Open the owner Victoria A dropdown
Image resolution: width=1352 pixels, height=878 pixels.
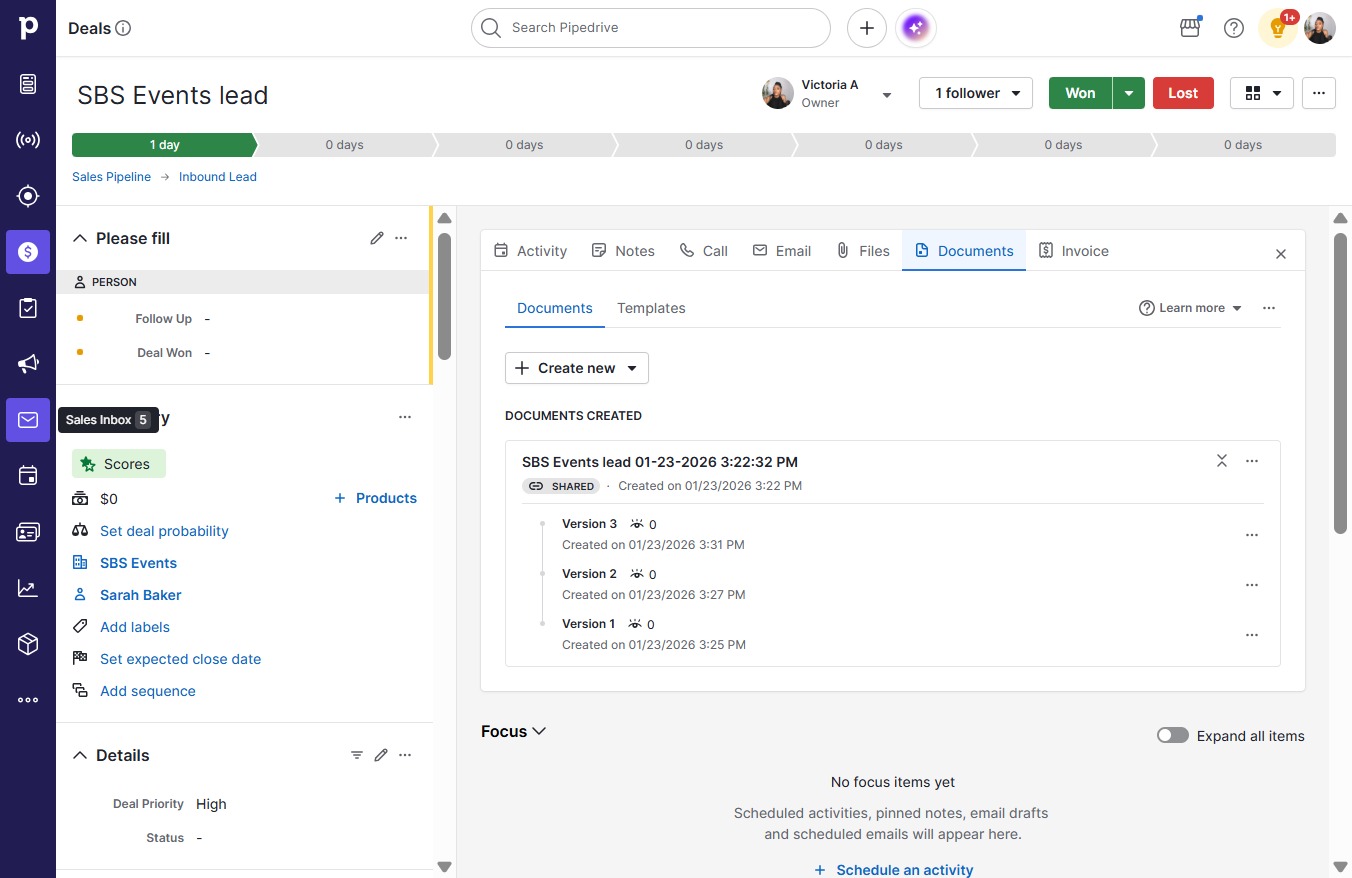[886, 95]
